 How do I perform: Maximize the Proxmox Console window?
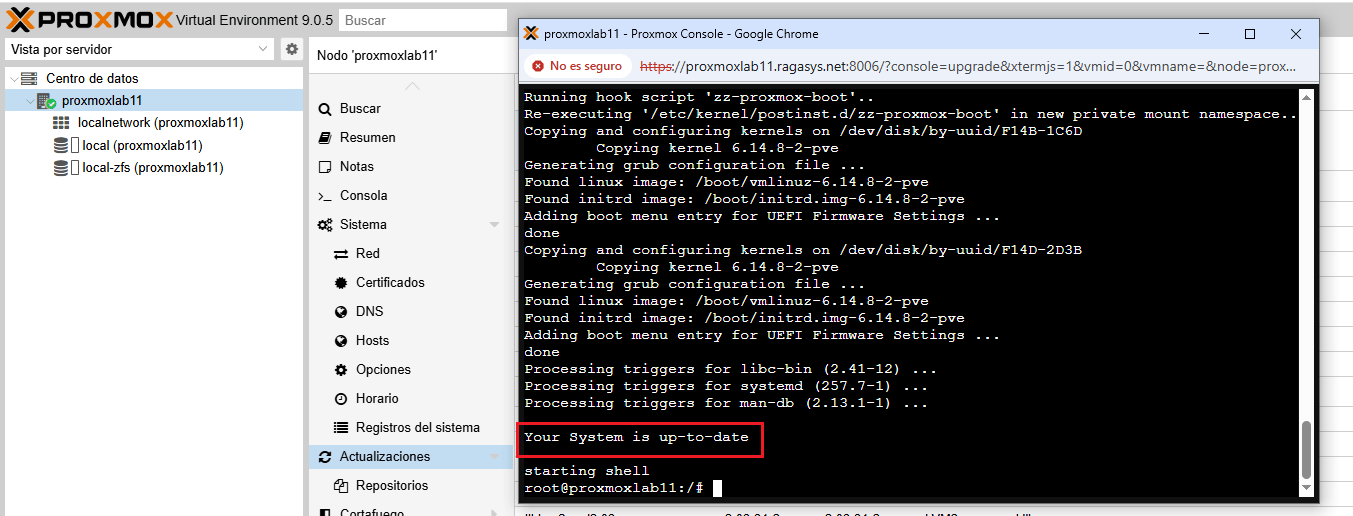click(1250, 33)
